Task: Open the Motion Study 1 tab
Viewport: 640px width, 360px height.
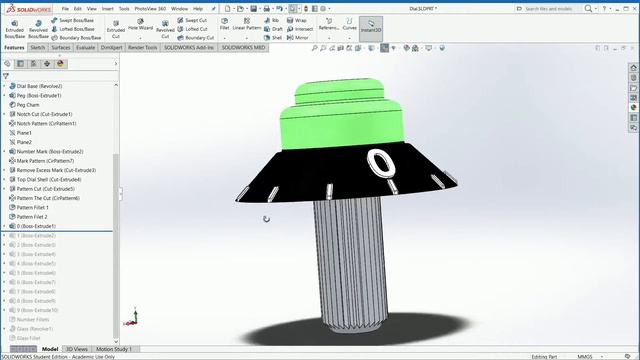Action: 114,349
